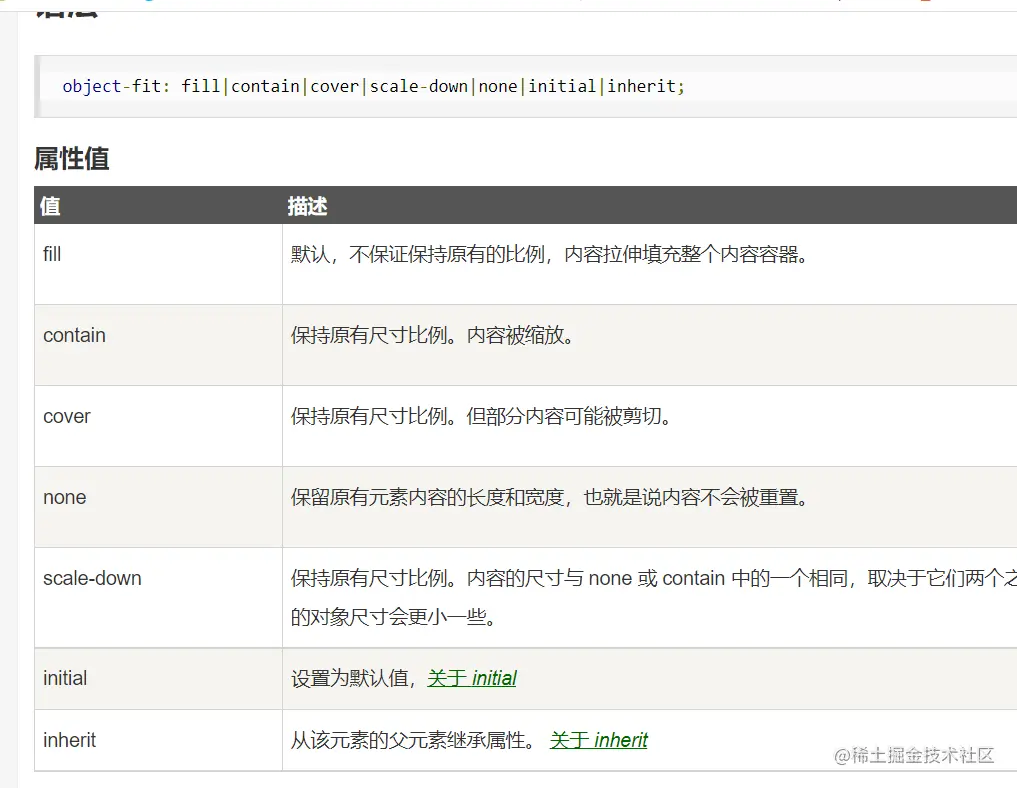1017x788 pixels.
Task: Click 'scale-down' keyword in the code line
Action: (418, 86)
